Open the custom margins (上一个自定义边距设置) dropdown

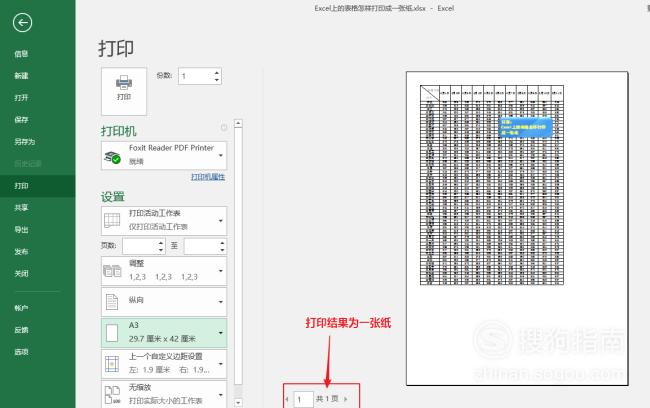[164, 364]
